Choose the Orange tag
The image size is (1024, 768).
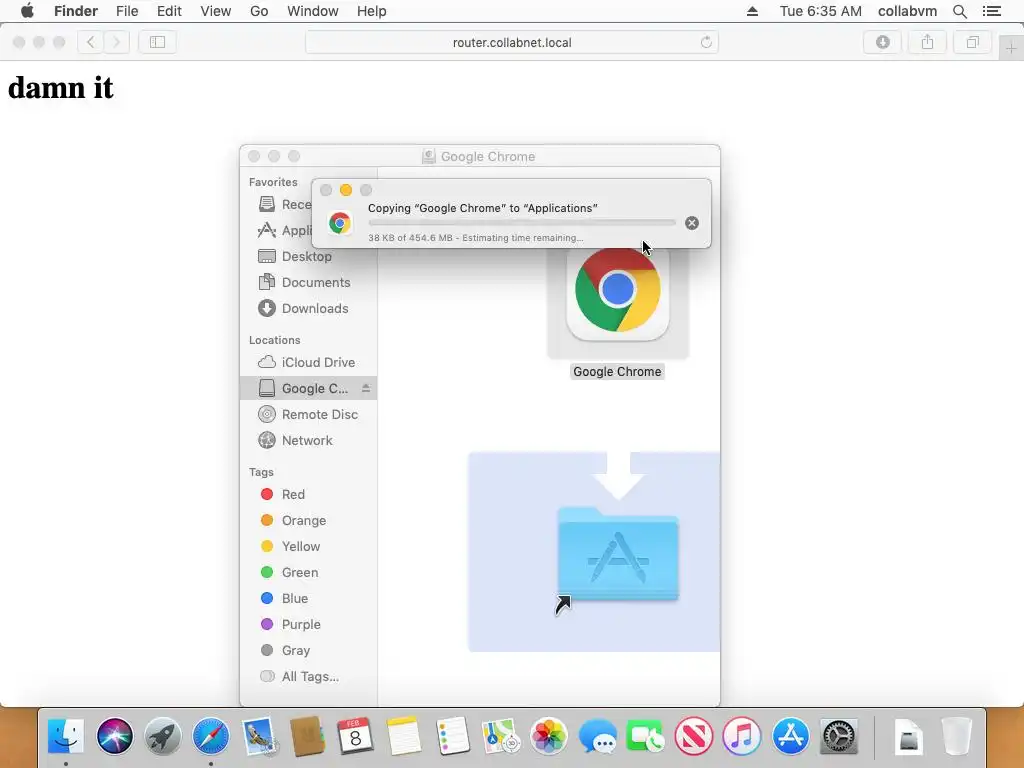click(308, 520)
